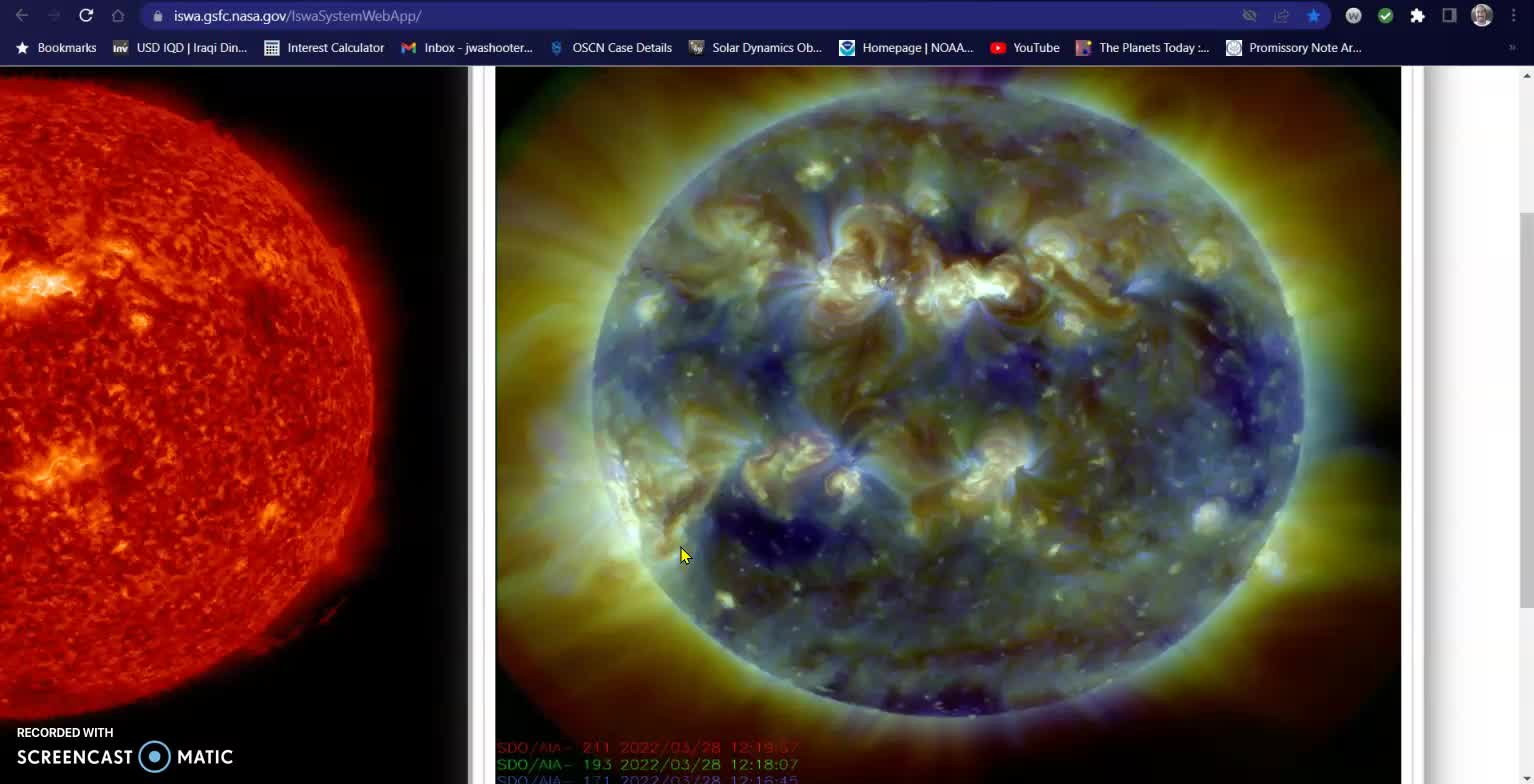Go forward to the next page
This screenshot has width=1534, height=784.
(x=54, y=16)
